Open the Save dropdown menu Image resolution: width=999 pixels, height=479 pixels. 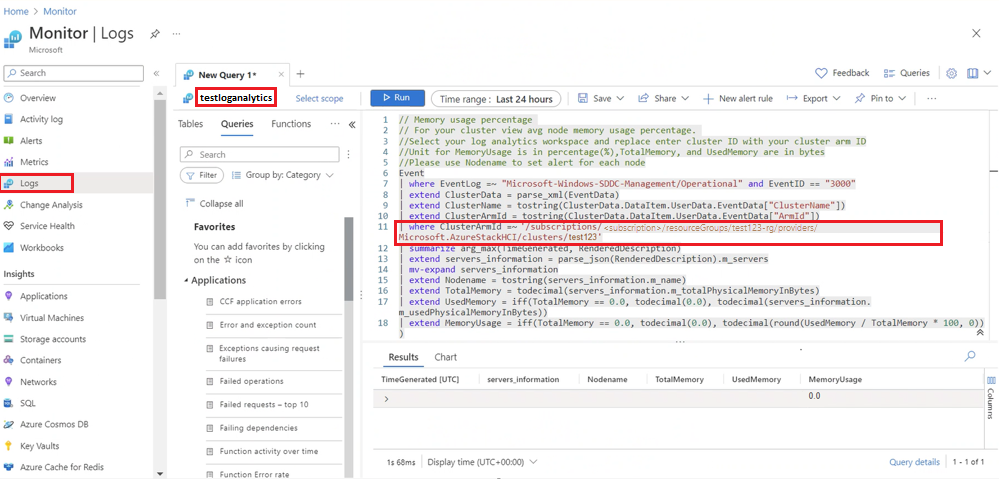pos(602,98)
